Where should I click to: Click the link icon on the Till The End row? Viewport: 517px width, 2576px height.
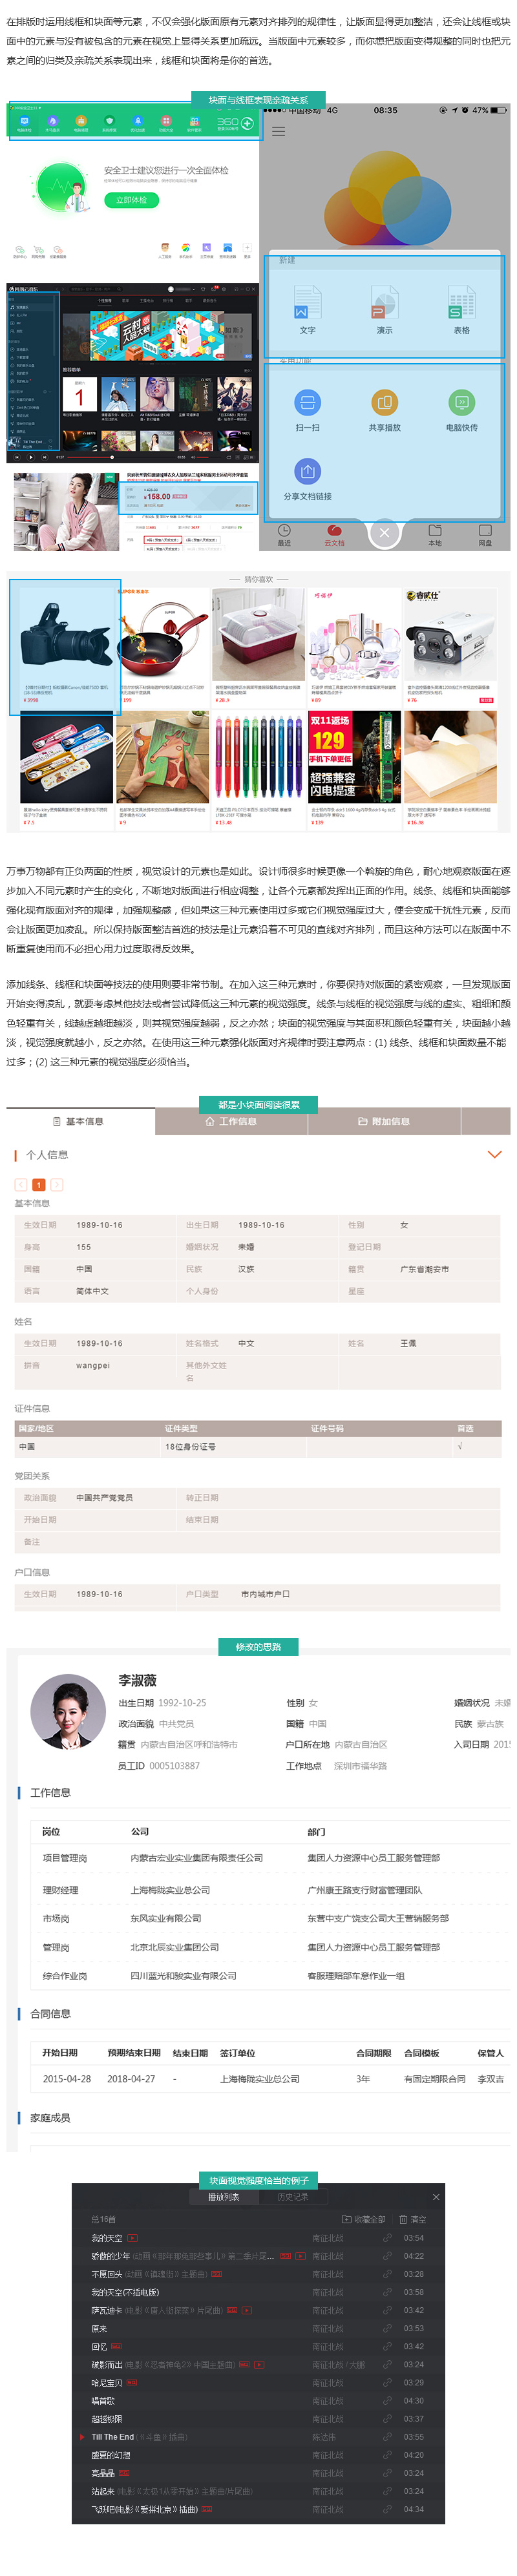coord(387,2437)
